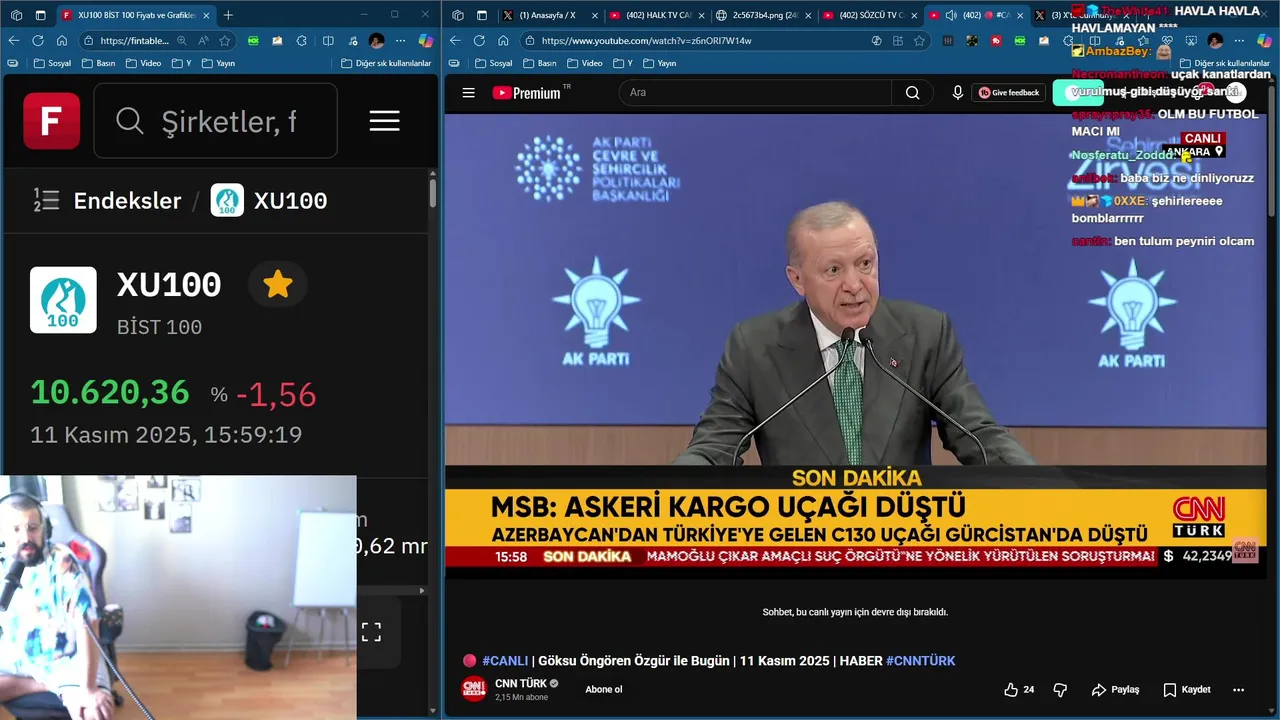Close the XU100 BİST 100 tab
This screenshot has width=1280, height=720.
[206, 15]
